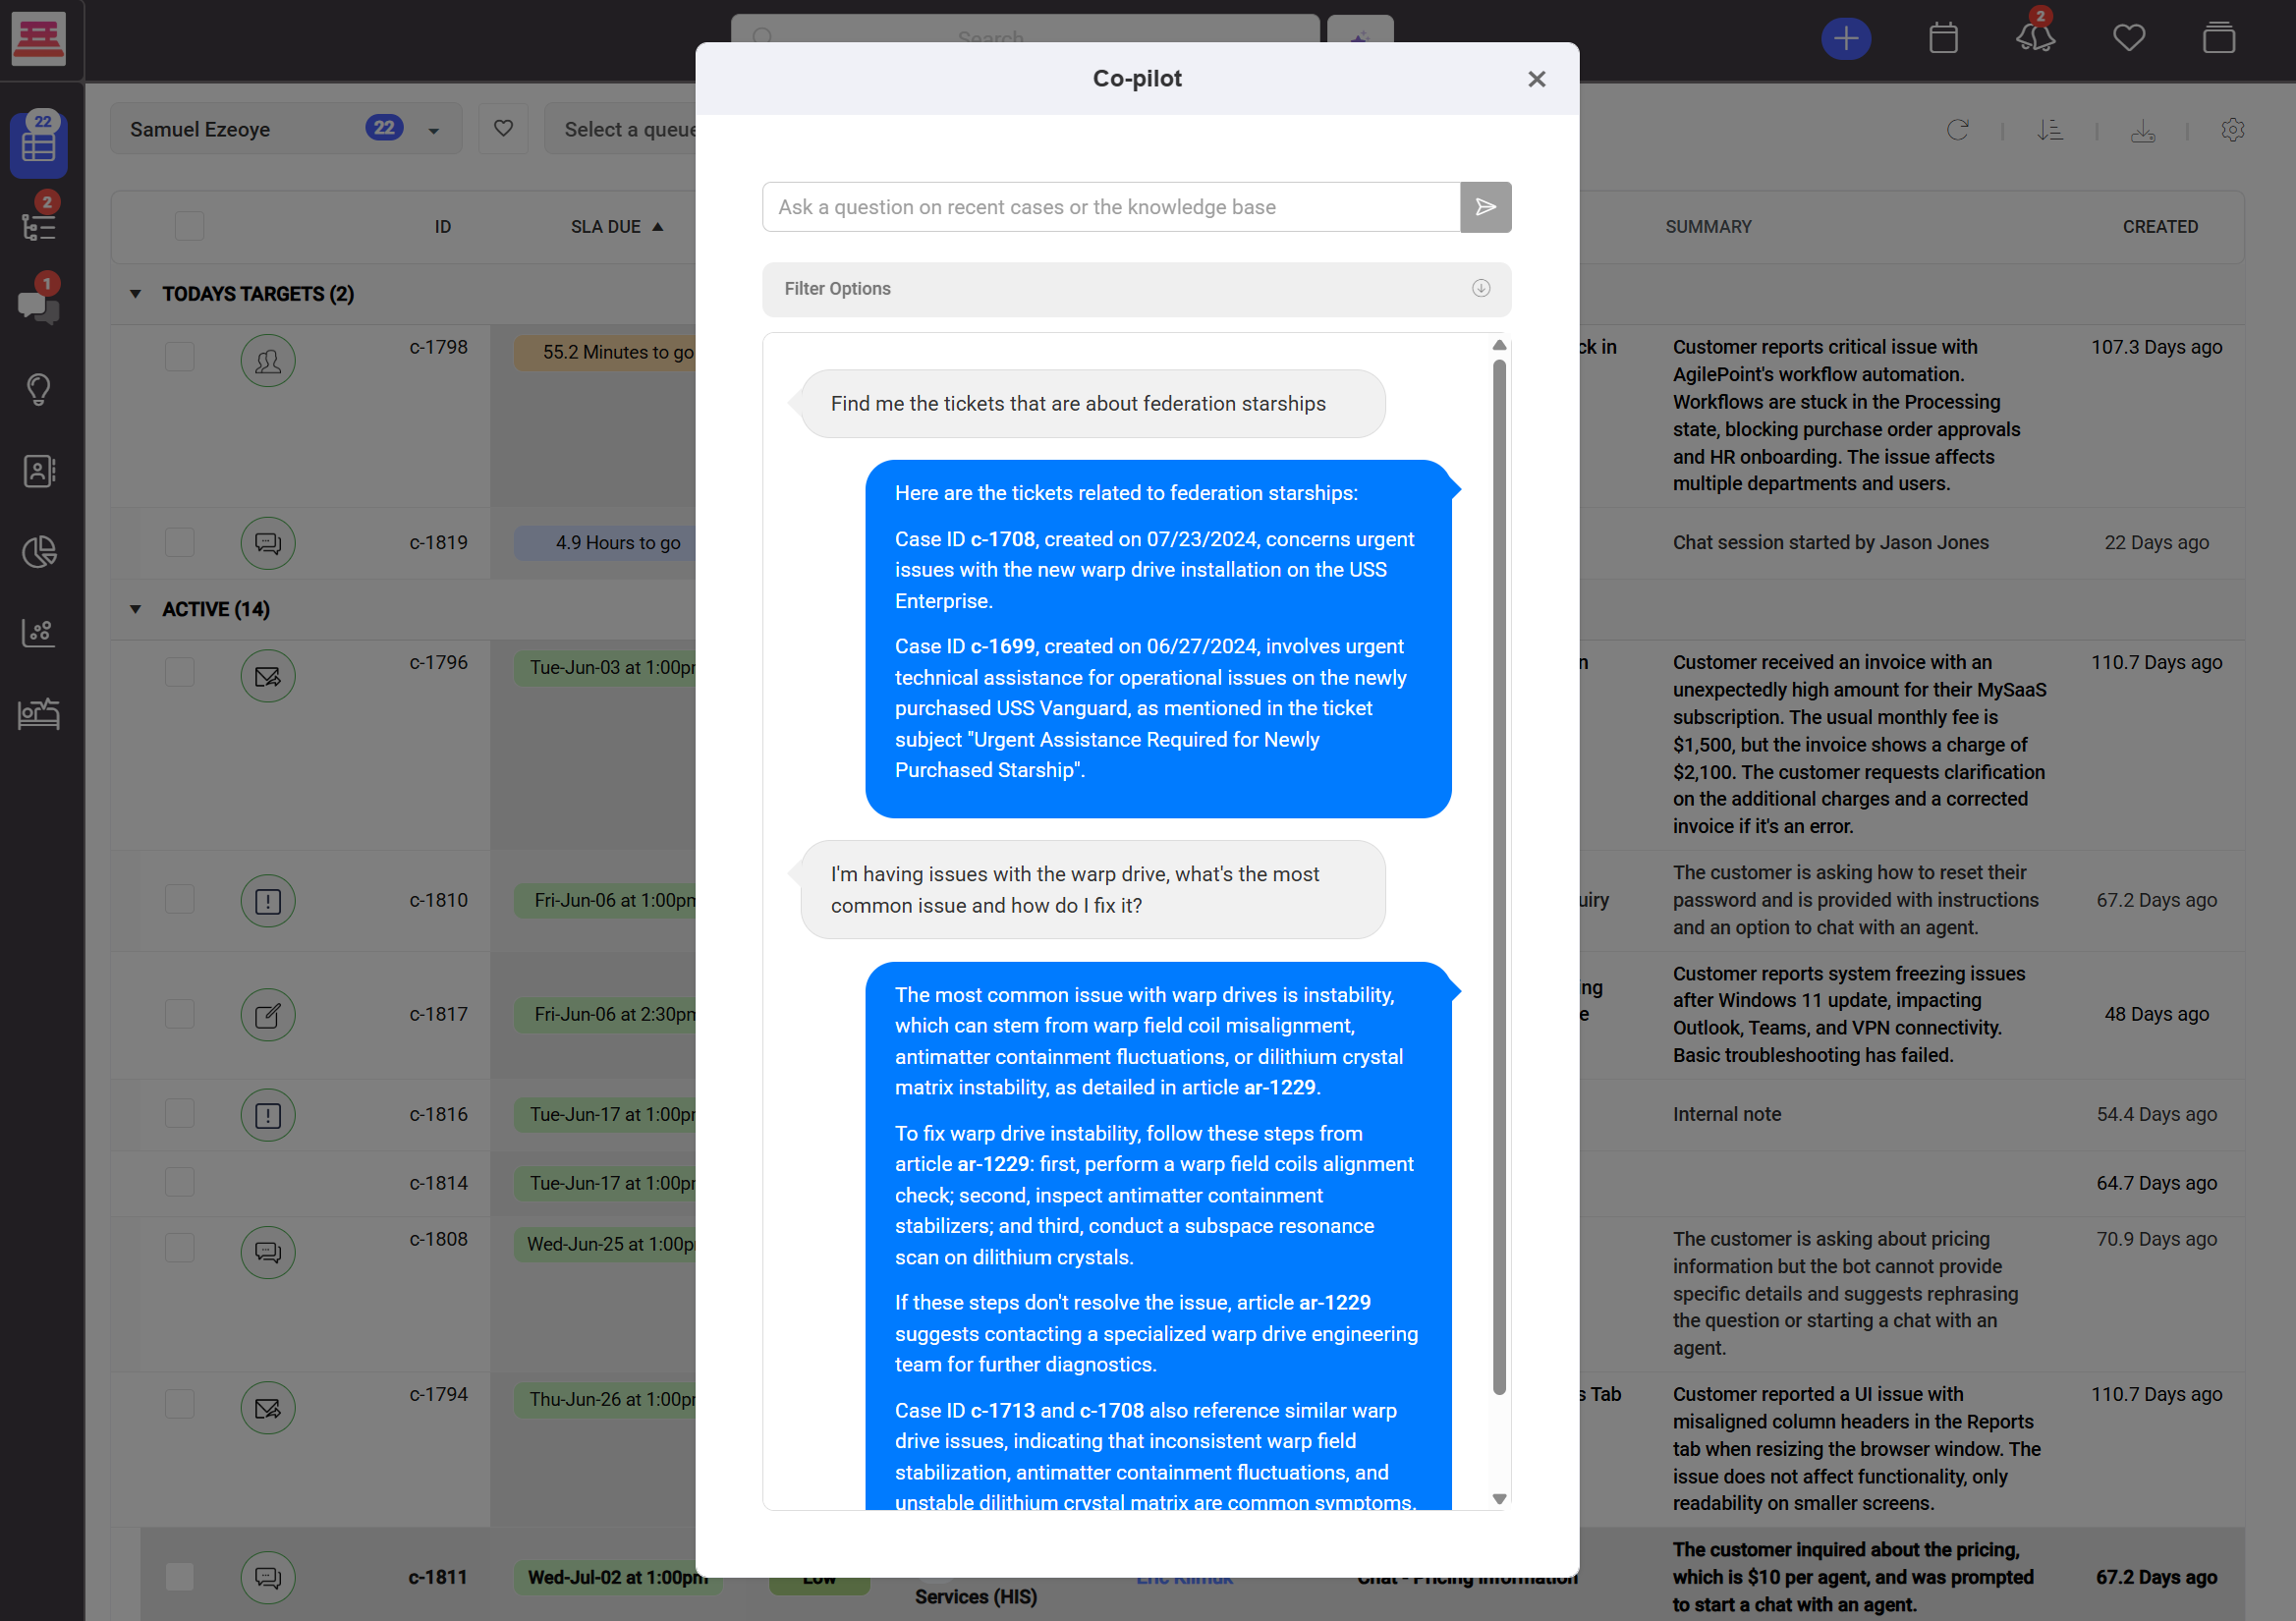2296x1621 pixels.
Task: Open the scatter analytics sidebar icon
Action: click(39, 632)
